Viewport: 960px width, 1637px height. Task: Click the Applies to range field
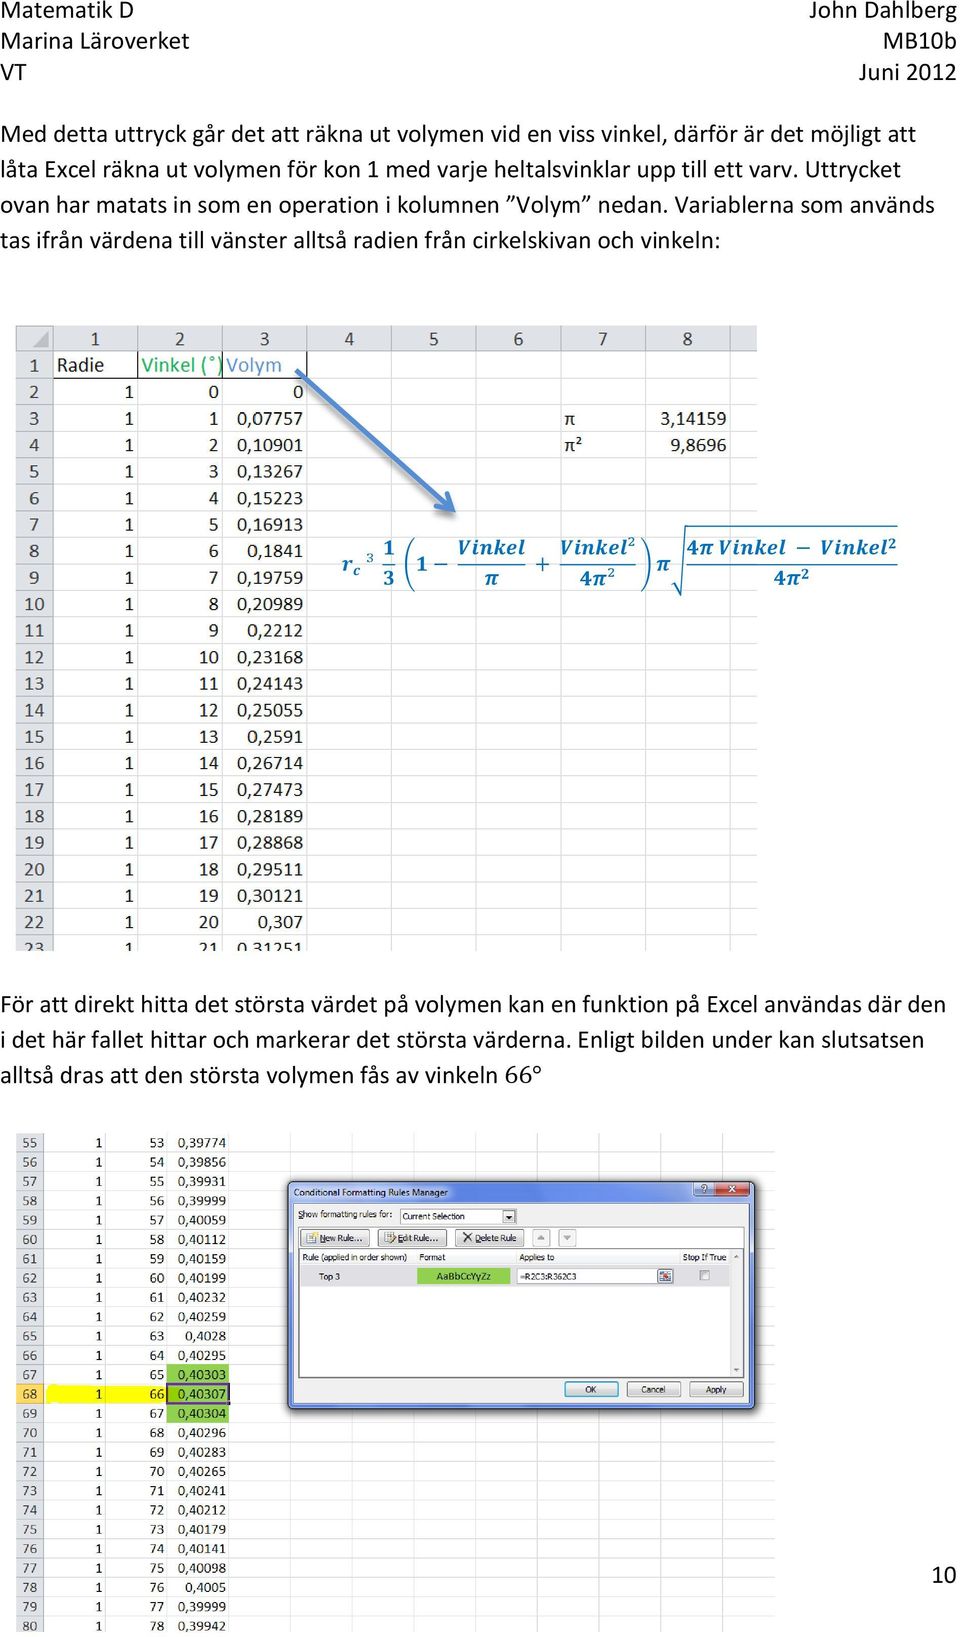click(x=586, y=1276)
